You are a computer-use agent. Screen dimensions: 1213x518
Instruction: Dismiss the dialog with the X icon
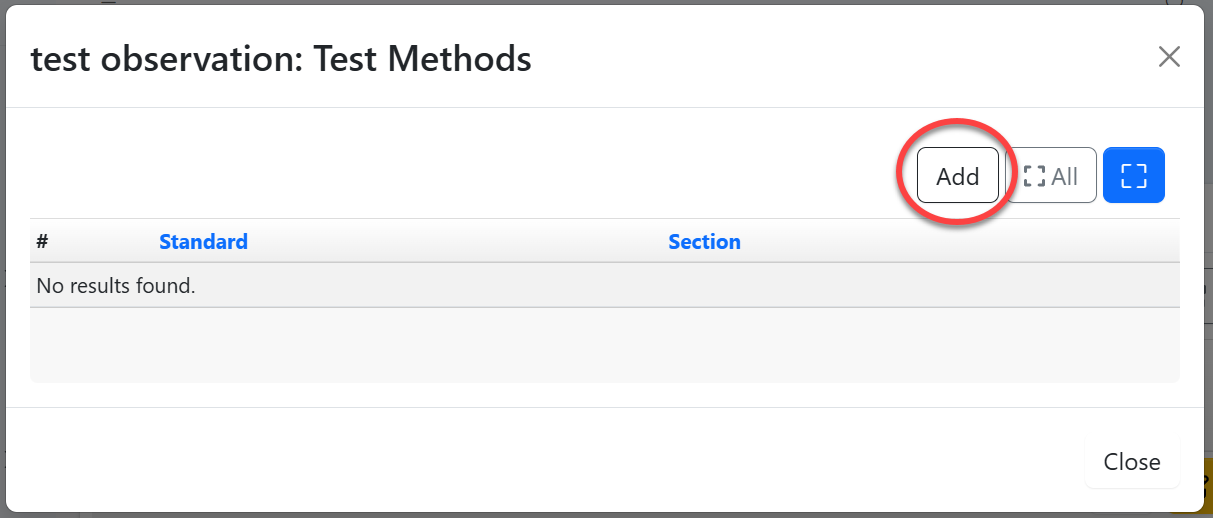pos(1168,57)
